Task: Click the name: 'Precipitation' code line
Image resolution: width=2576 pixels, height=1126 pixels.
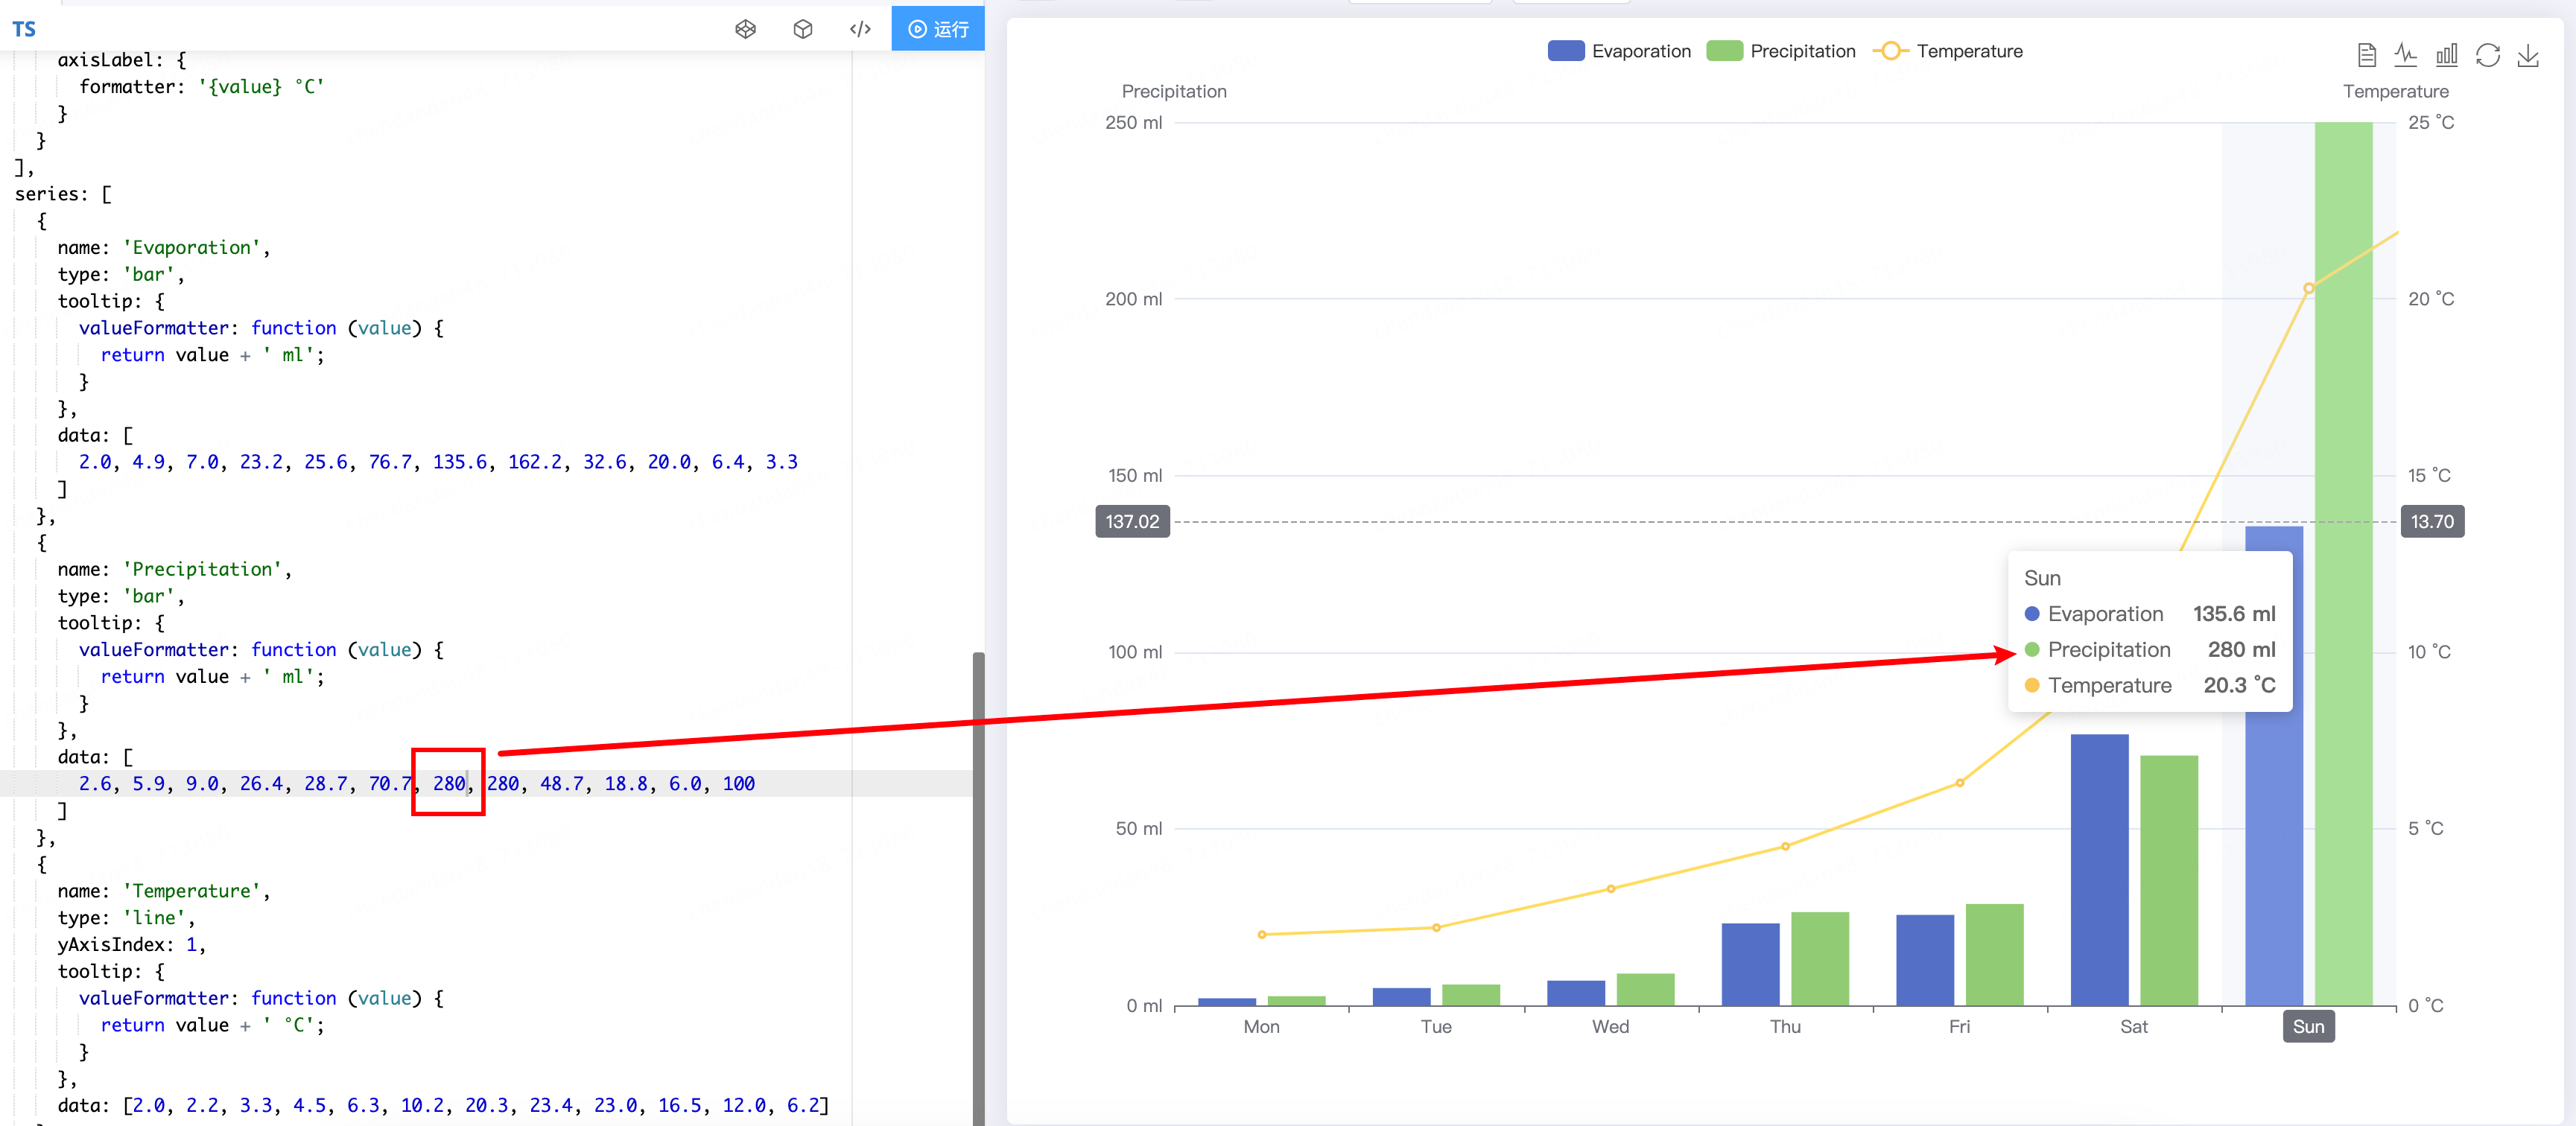Action: pyautogui.click(x=175, y=570)
